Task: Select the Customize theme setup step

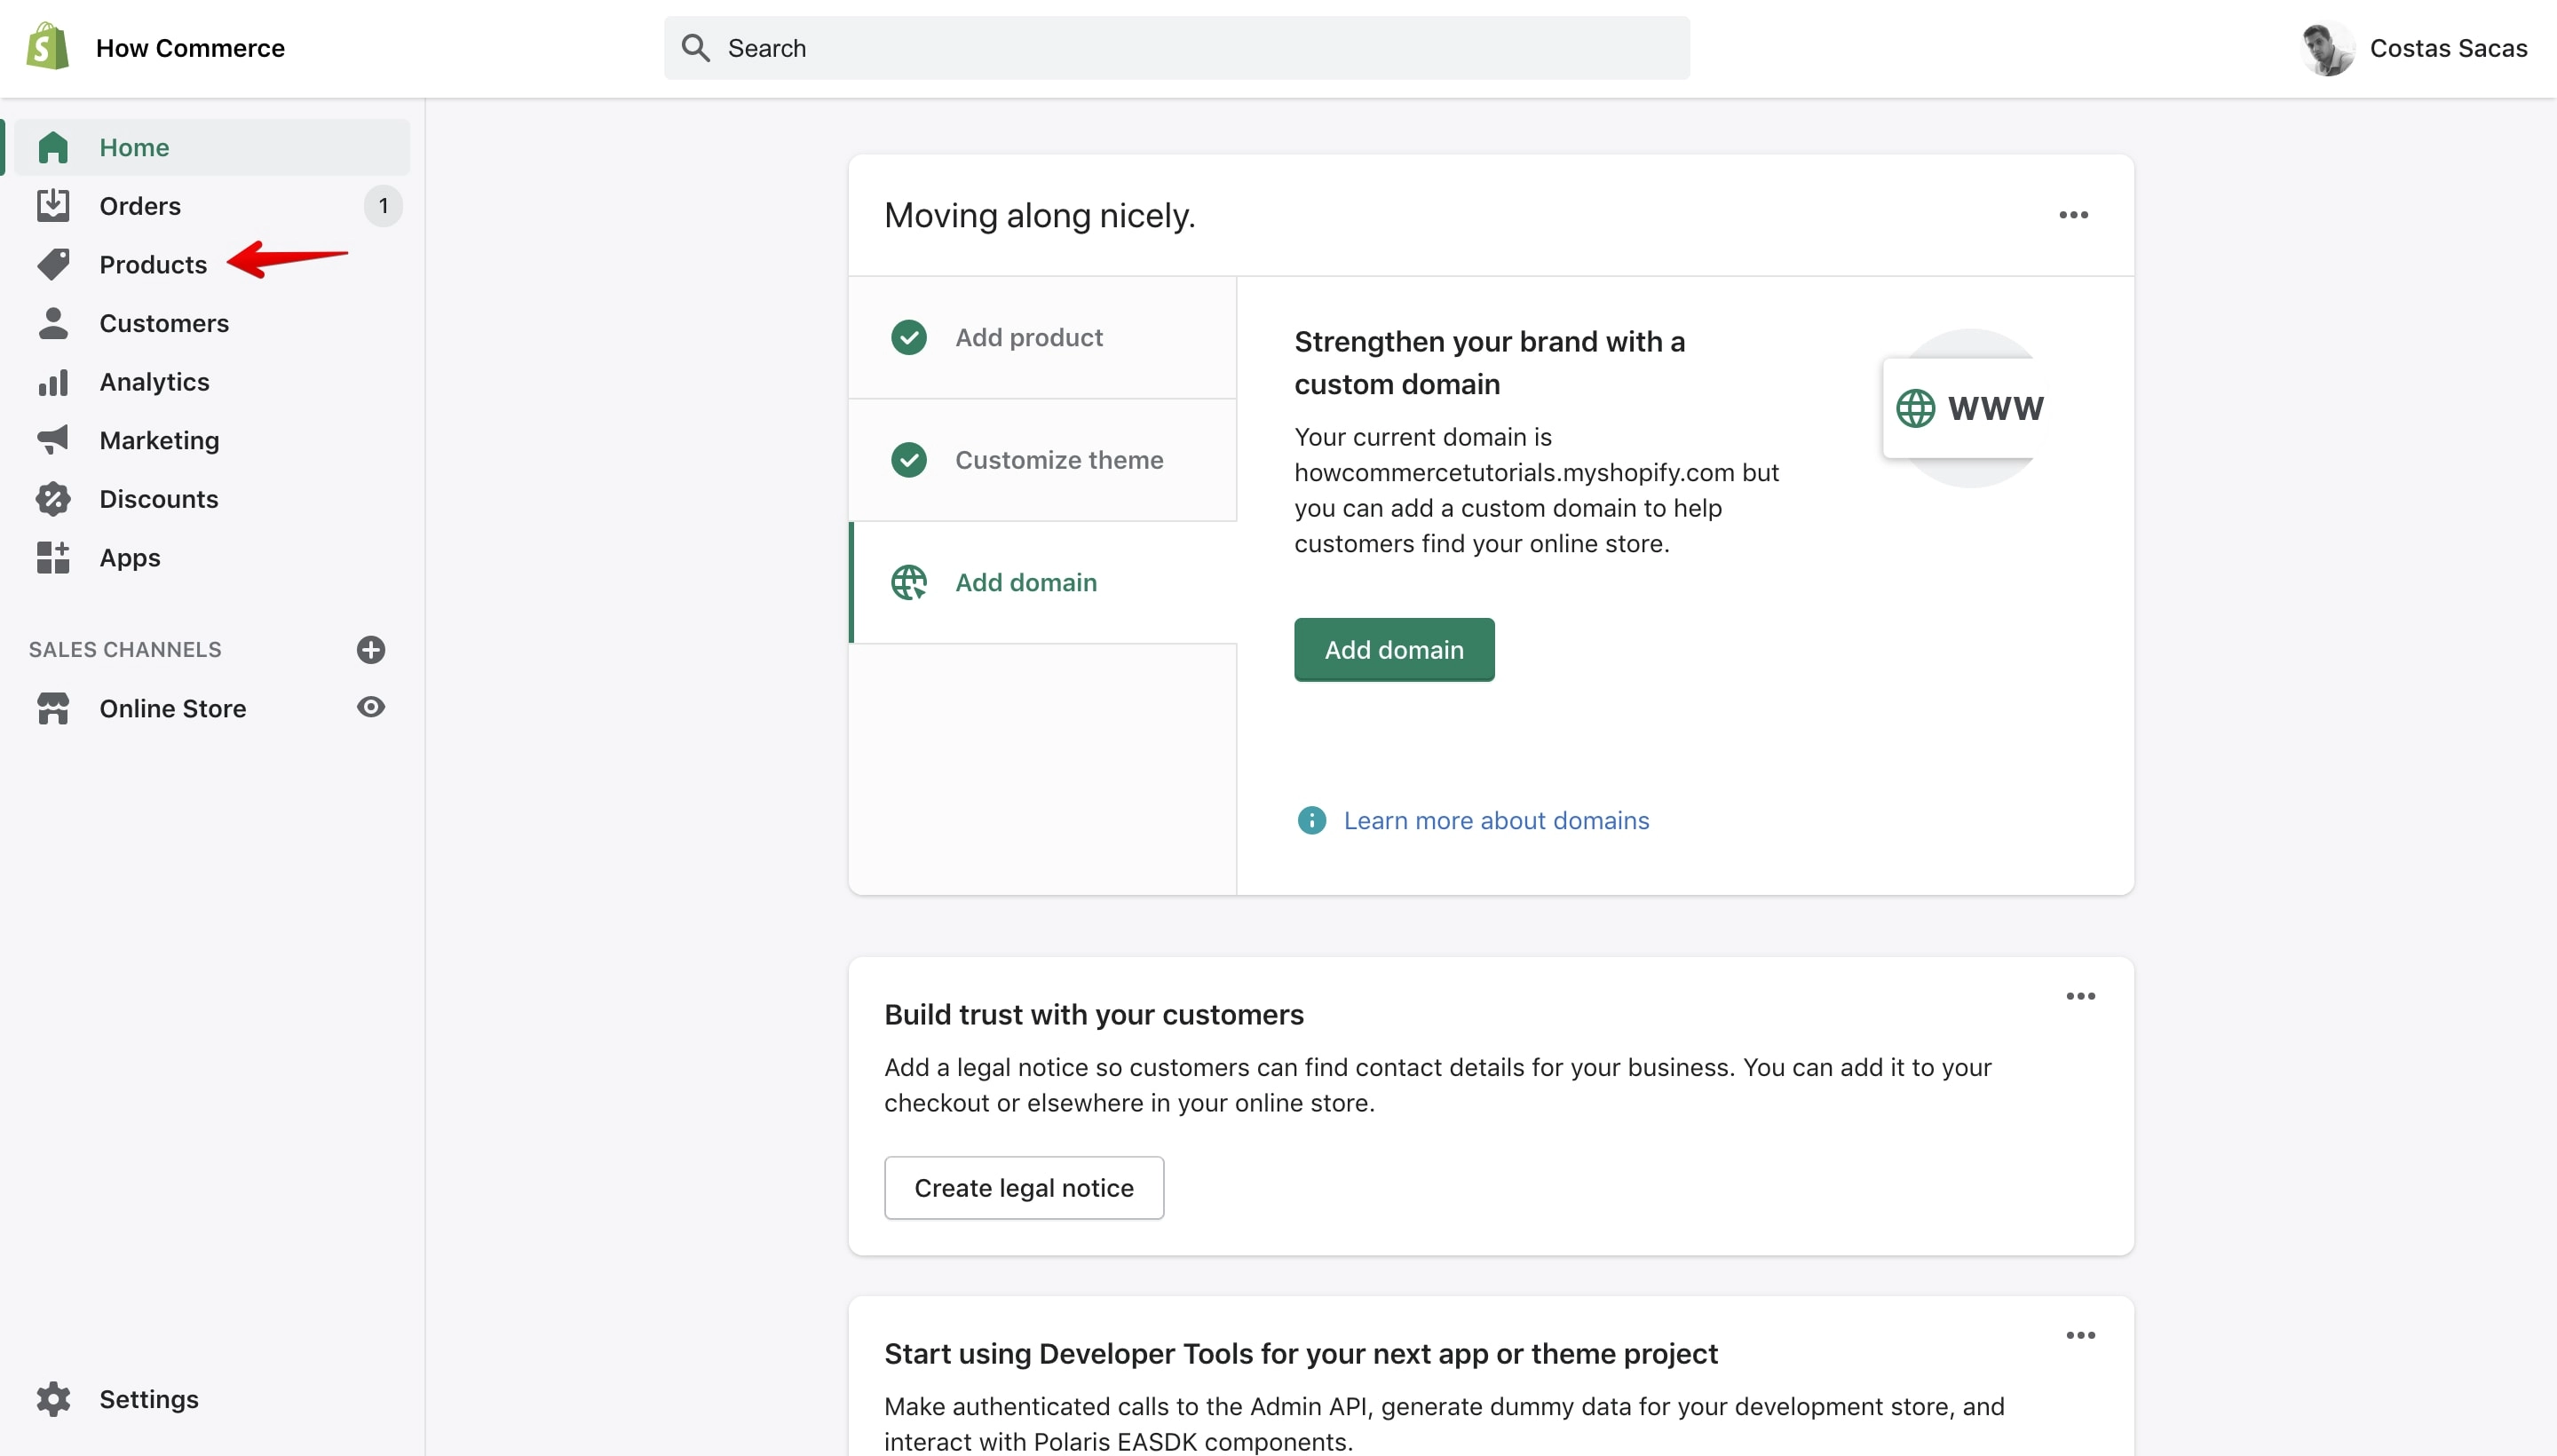Action: click(x=1042, y=460)
